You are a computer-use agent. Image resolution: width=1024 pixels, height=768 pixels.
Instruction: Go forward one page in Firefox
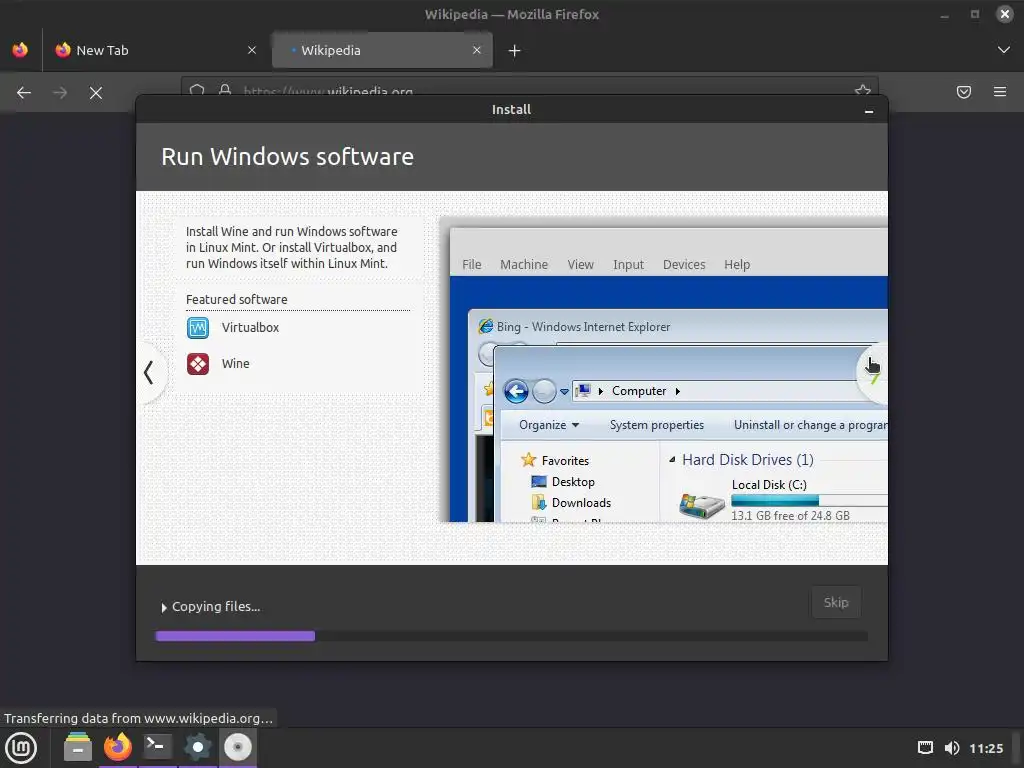click(x=60, y=93)
